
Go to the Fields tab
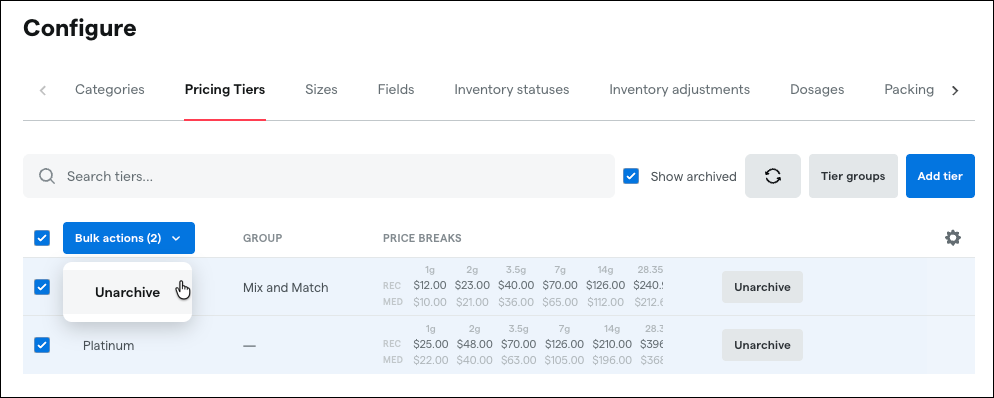pos(396,89)
